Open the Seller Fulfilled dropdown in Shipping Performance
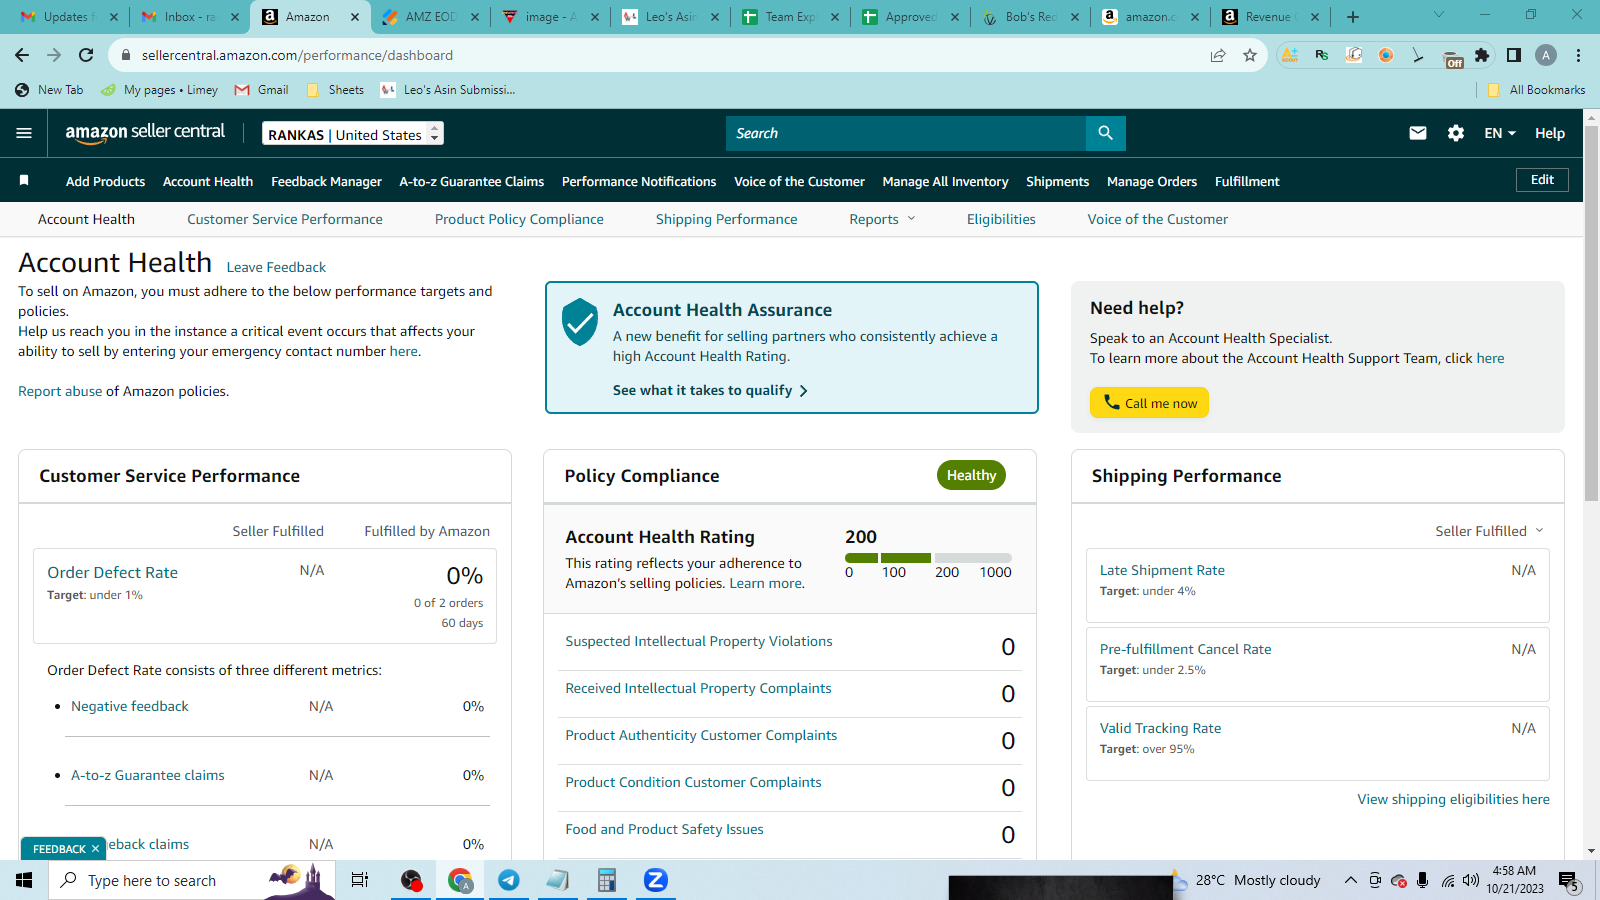The width and height of the screenshot is (1600, 900). [x=1489, y=531]
